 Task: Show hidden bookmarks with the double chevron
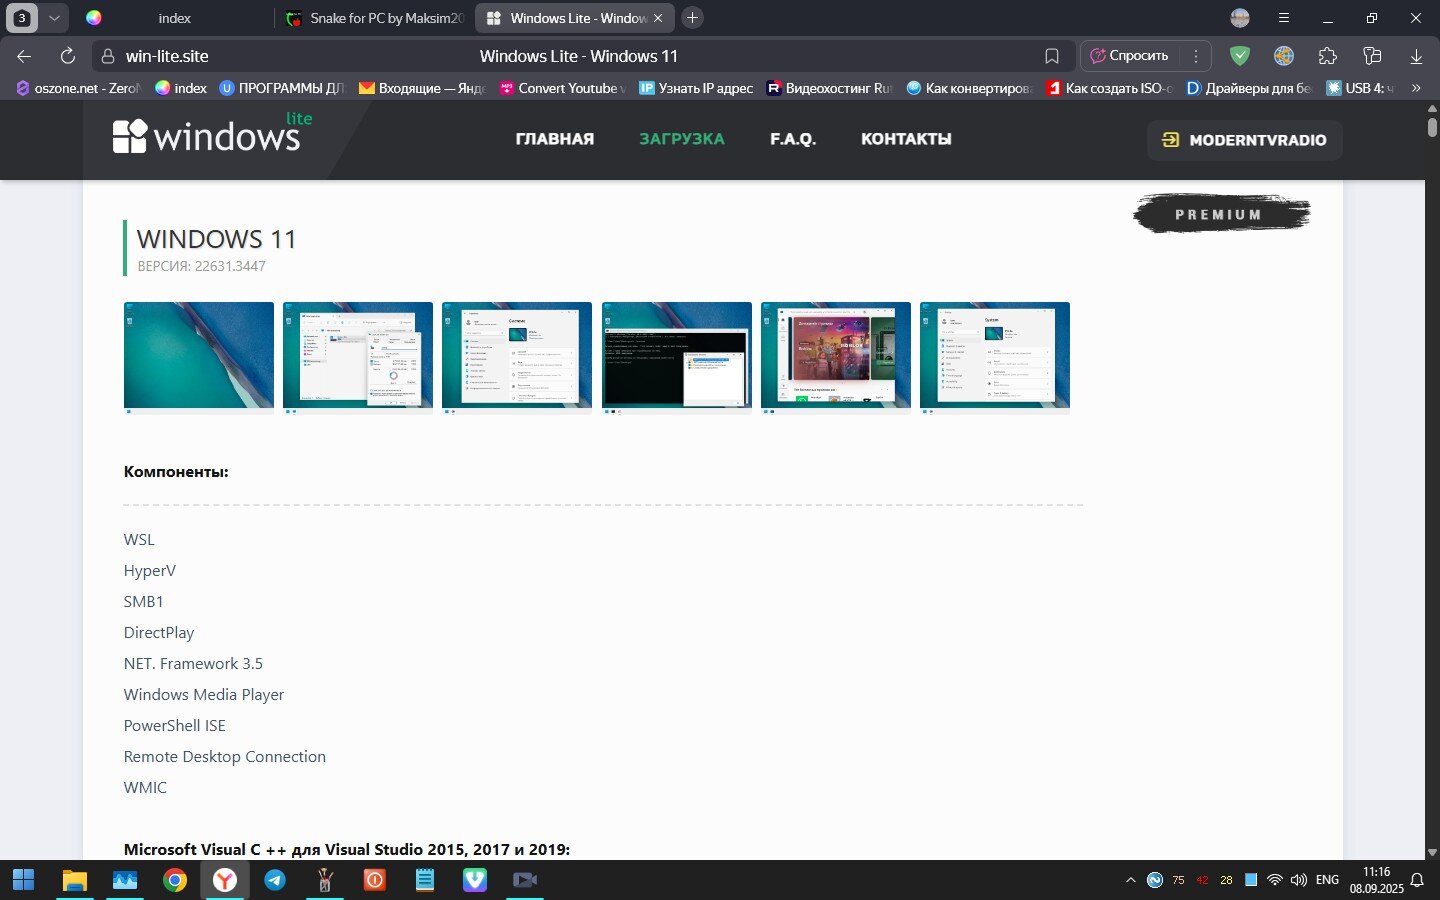[x=1416, y=88]
